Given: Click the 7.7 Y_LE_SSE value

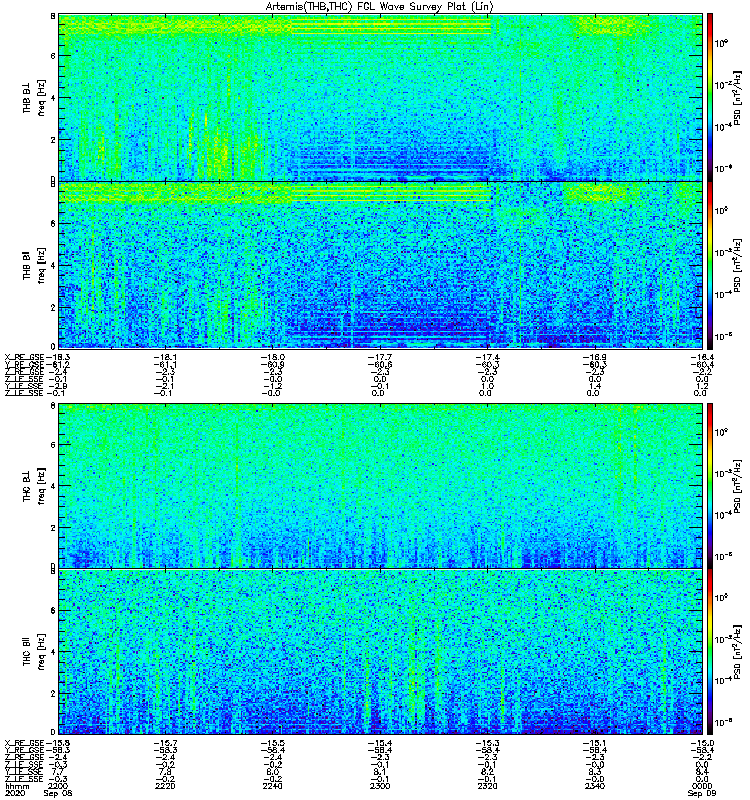Looking at the screenshot, I should coord(58,772).
